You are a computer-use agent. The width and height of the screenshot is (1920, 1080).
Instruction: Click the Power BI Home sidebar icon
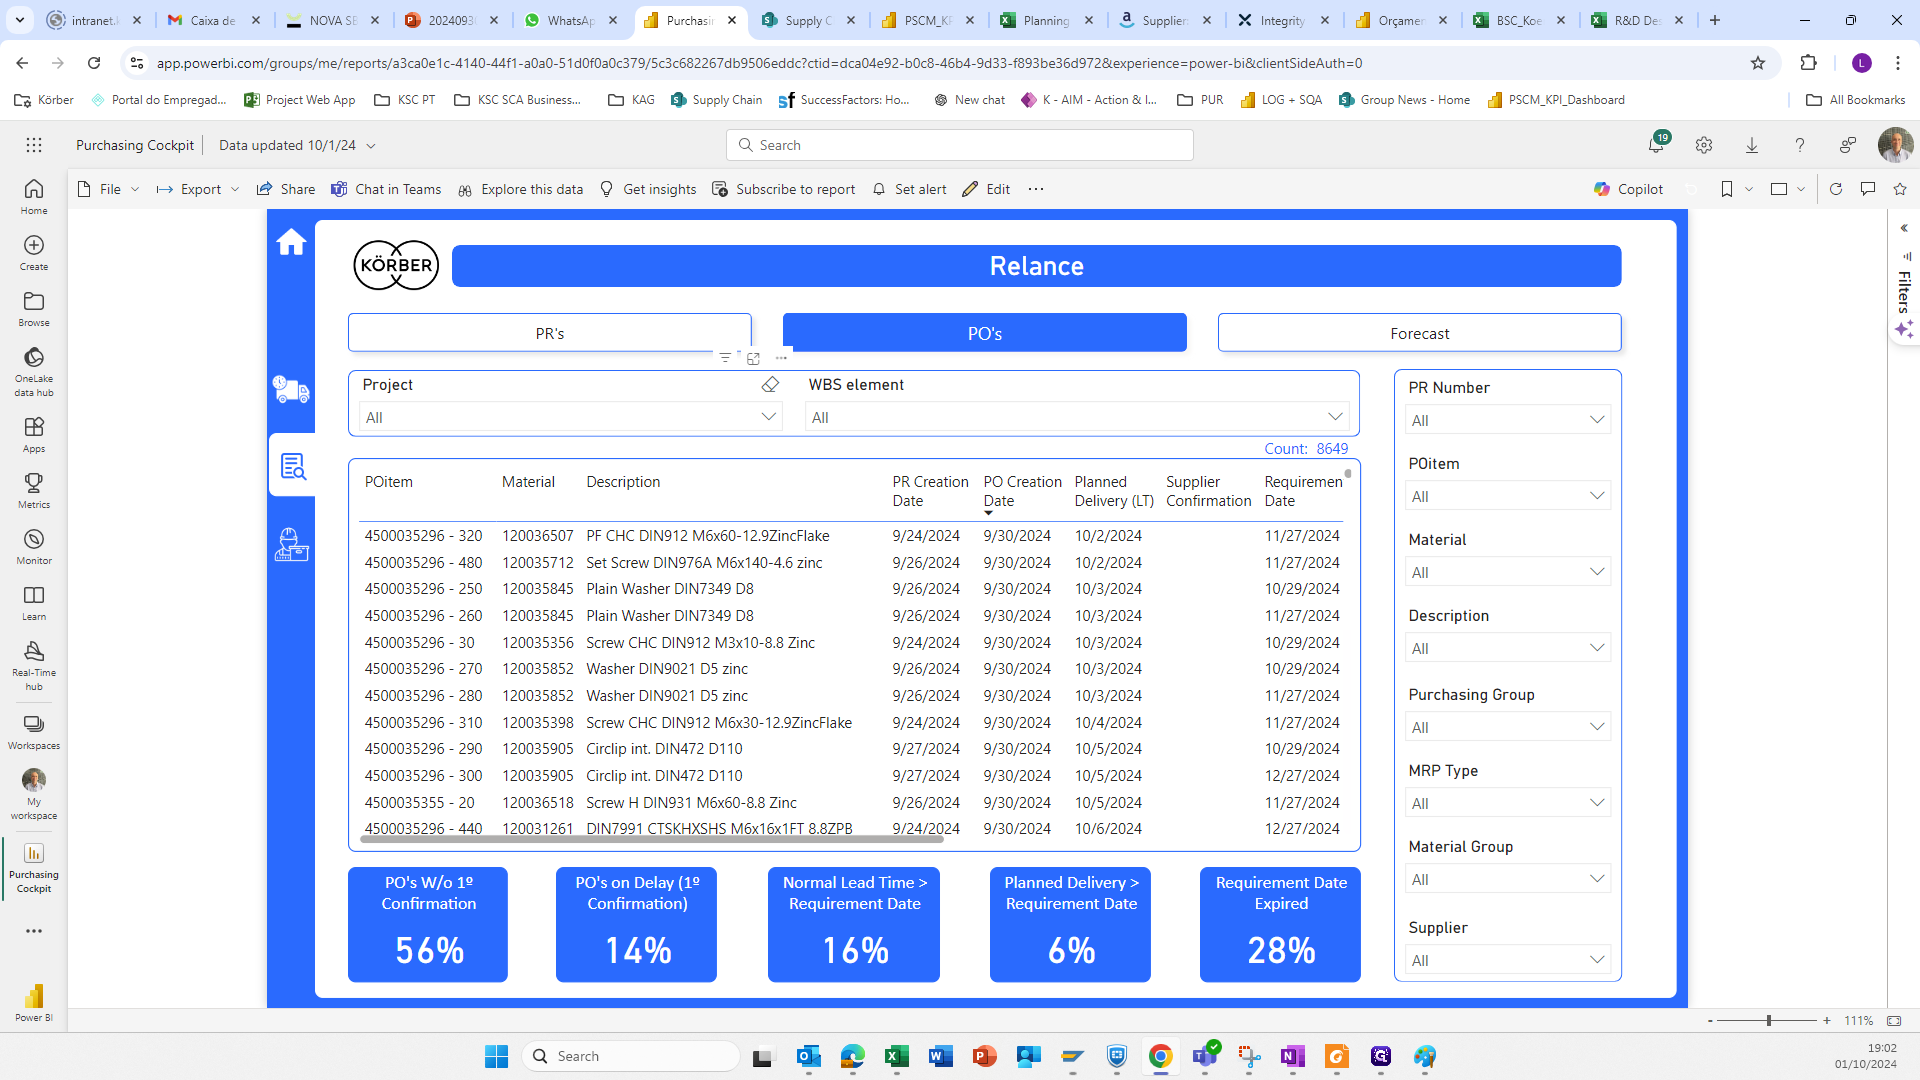tap(34, 196)
